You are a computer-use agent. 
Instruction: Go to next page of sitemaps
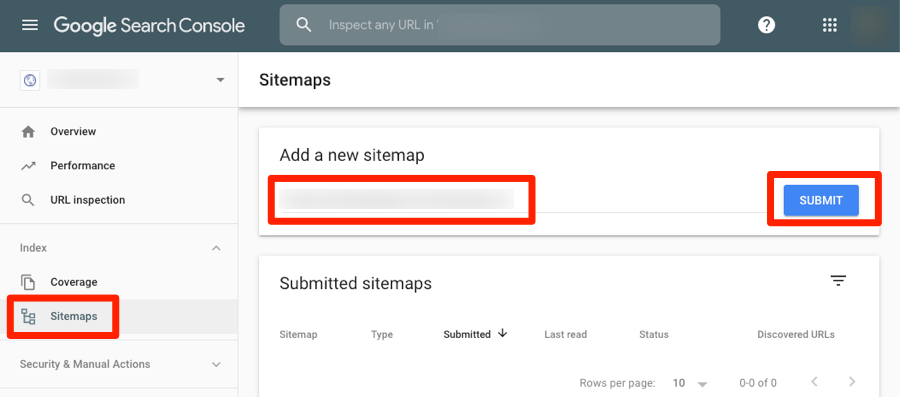click(852, 382)
